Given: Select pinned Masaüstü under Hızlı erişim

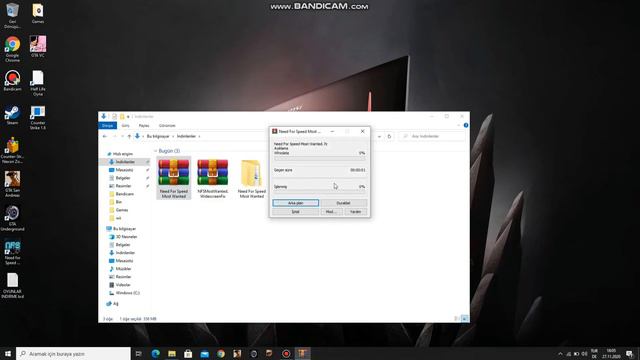Looking at the screenshot, I should coord(124,170).
